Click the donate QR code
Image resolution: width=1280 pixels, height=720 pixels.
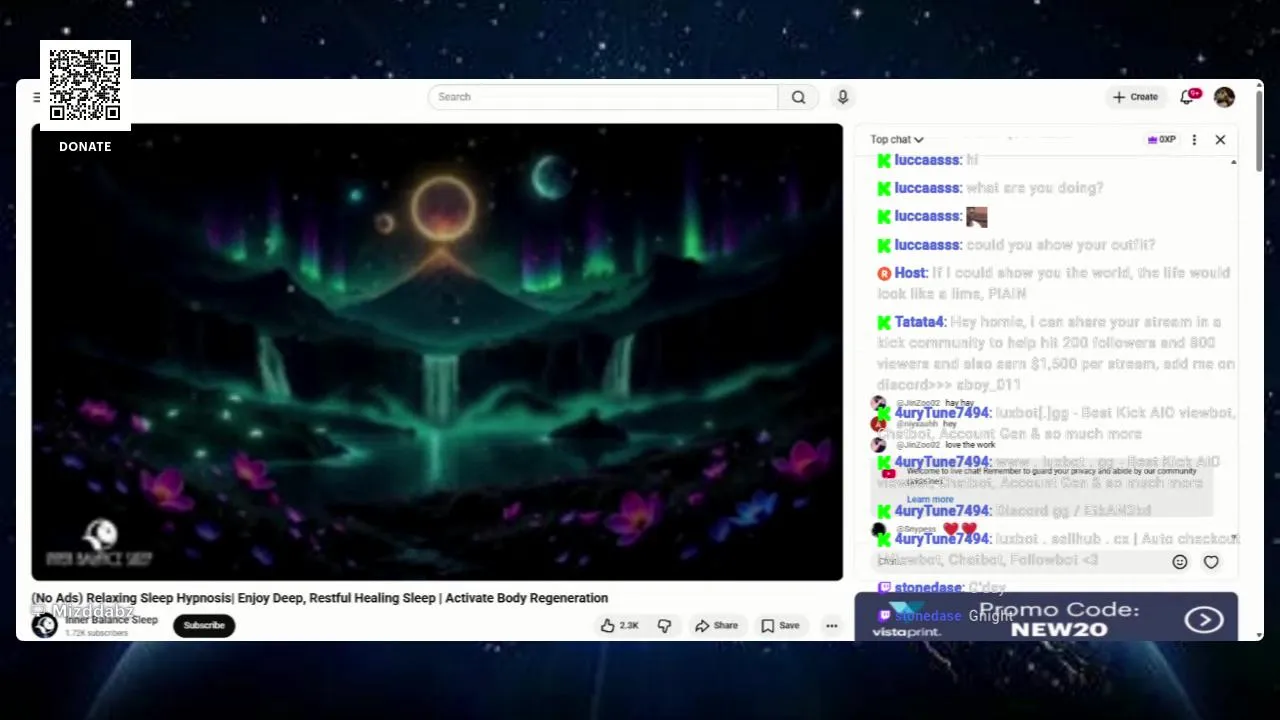click(85, 85)
